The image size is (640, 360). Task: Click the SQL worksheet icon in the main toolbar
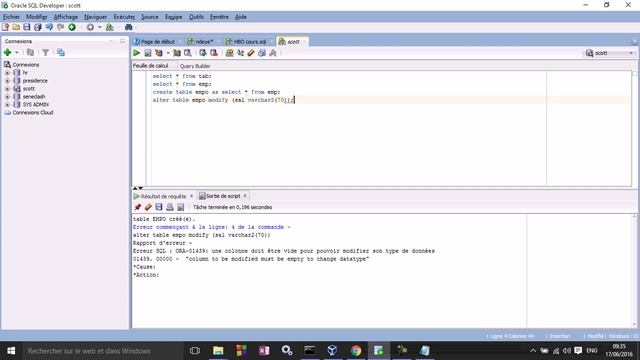[x=109, y=27]
